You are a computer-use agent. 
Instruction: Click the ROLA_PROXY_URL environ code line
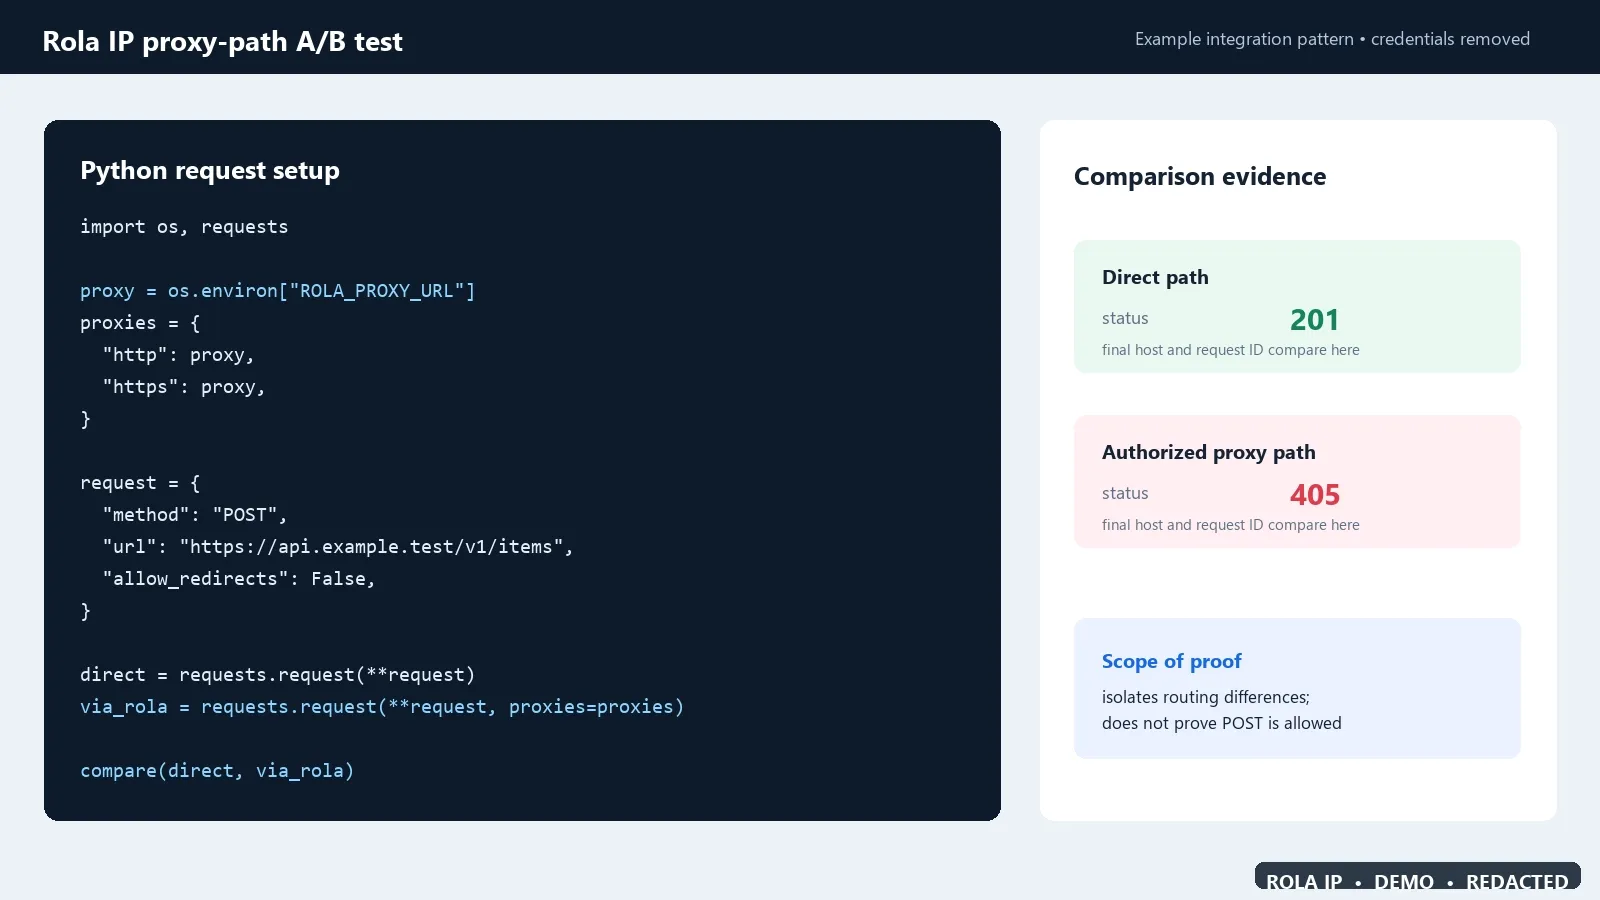pos(278,291)
